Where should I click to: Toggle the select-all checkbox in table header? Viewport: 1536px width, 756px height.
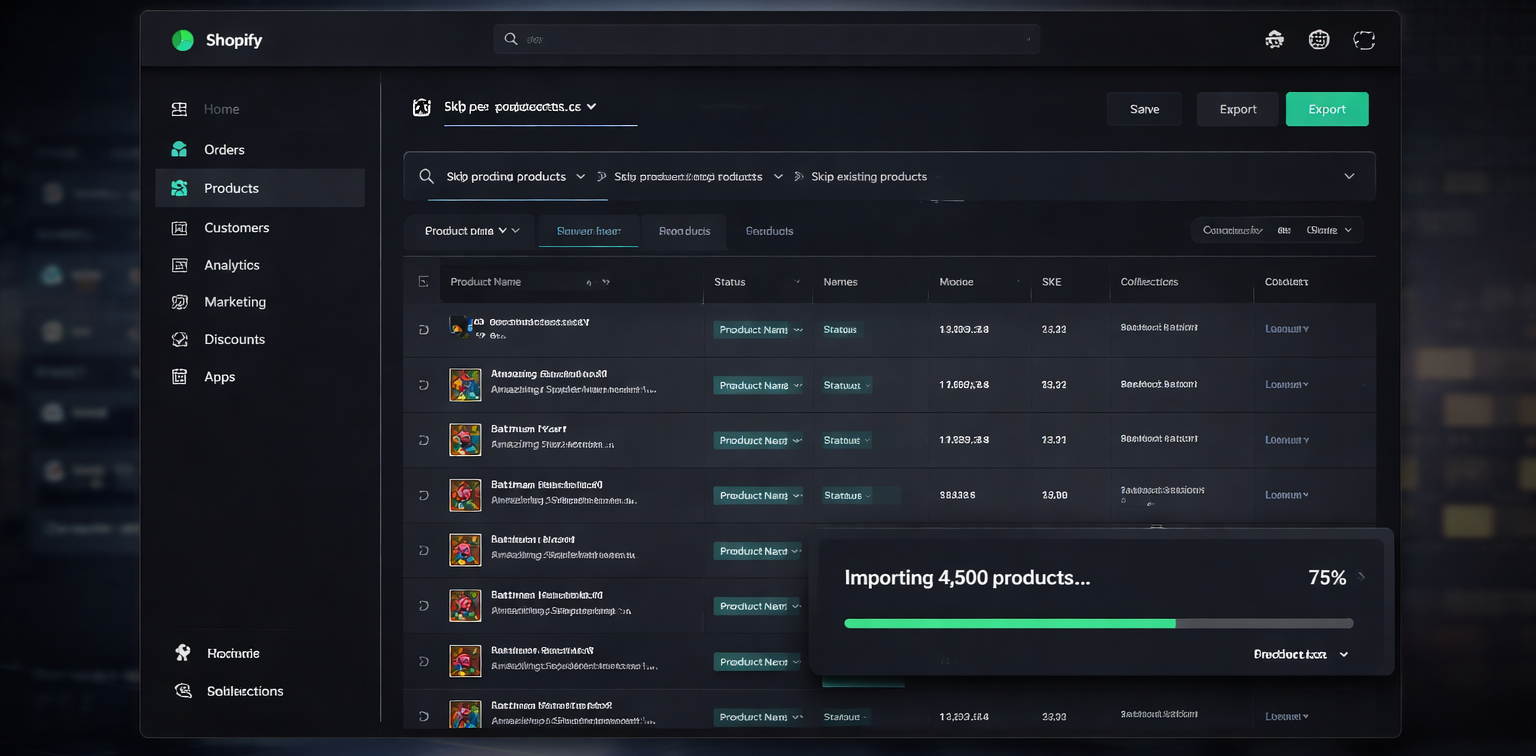pos(423,282)
